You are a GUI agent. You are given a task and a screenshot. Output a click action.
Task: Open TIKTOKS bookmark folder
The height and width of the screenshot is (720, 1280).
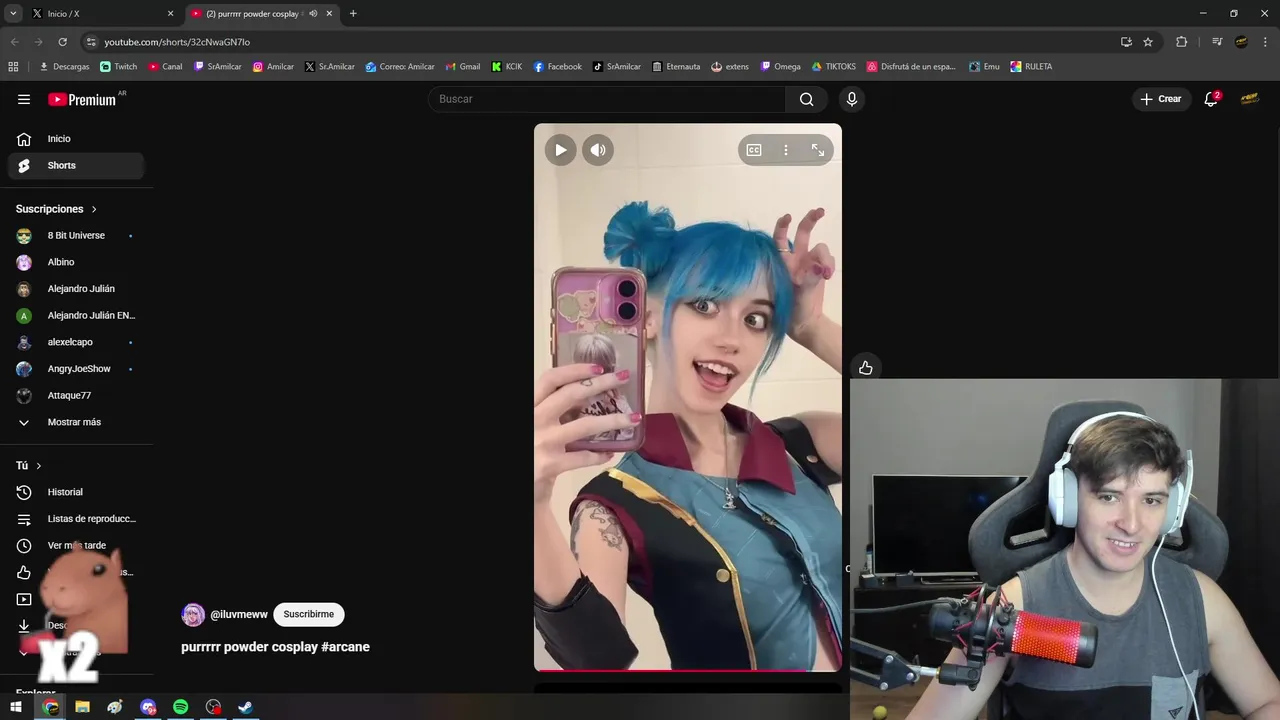coord(834,67)
